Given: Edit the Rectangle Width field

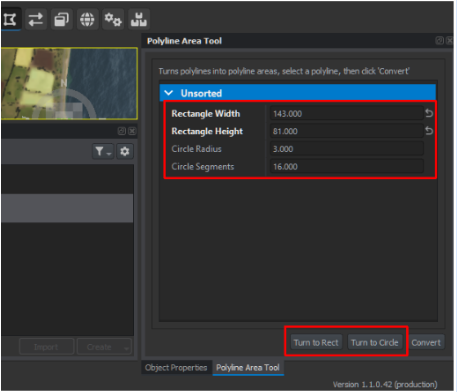Looking at the screenshot, I should [347, 114].
